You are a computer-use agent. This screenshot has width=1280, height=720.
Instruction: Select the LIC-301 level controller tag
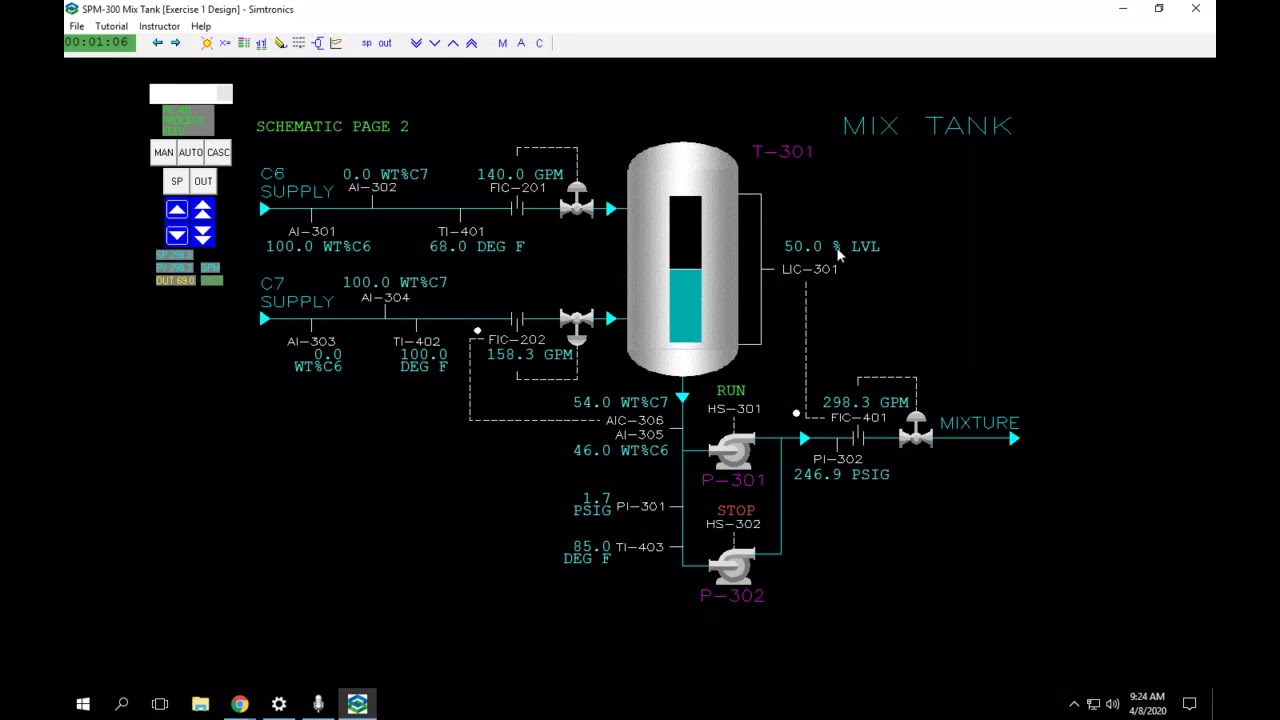click(x=810, y=269)
